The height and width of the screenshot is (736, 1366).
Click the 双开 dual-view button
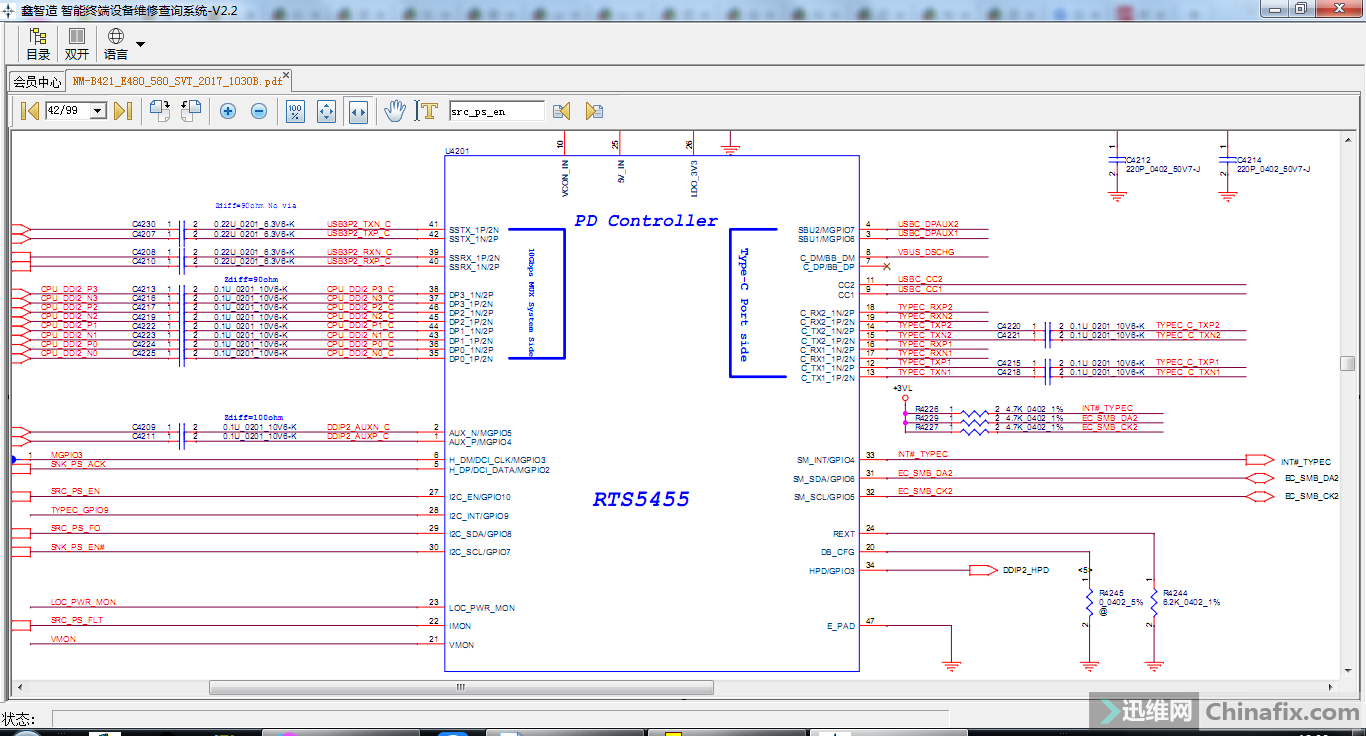coord(77,44)
